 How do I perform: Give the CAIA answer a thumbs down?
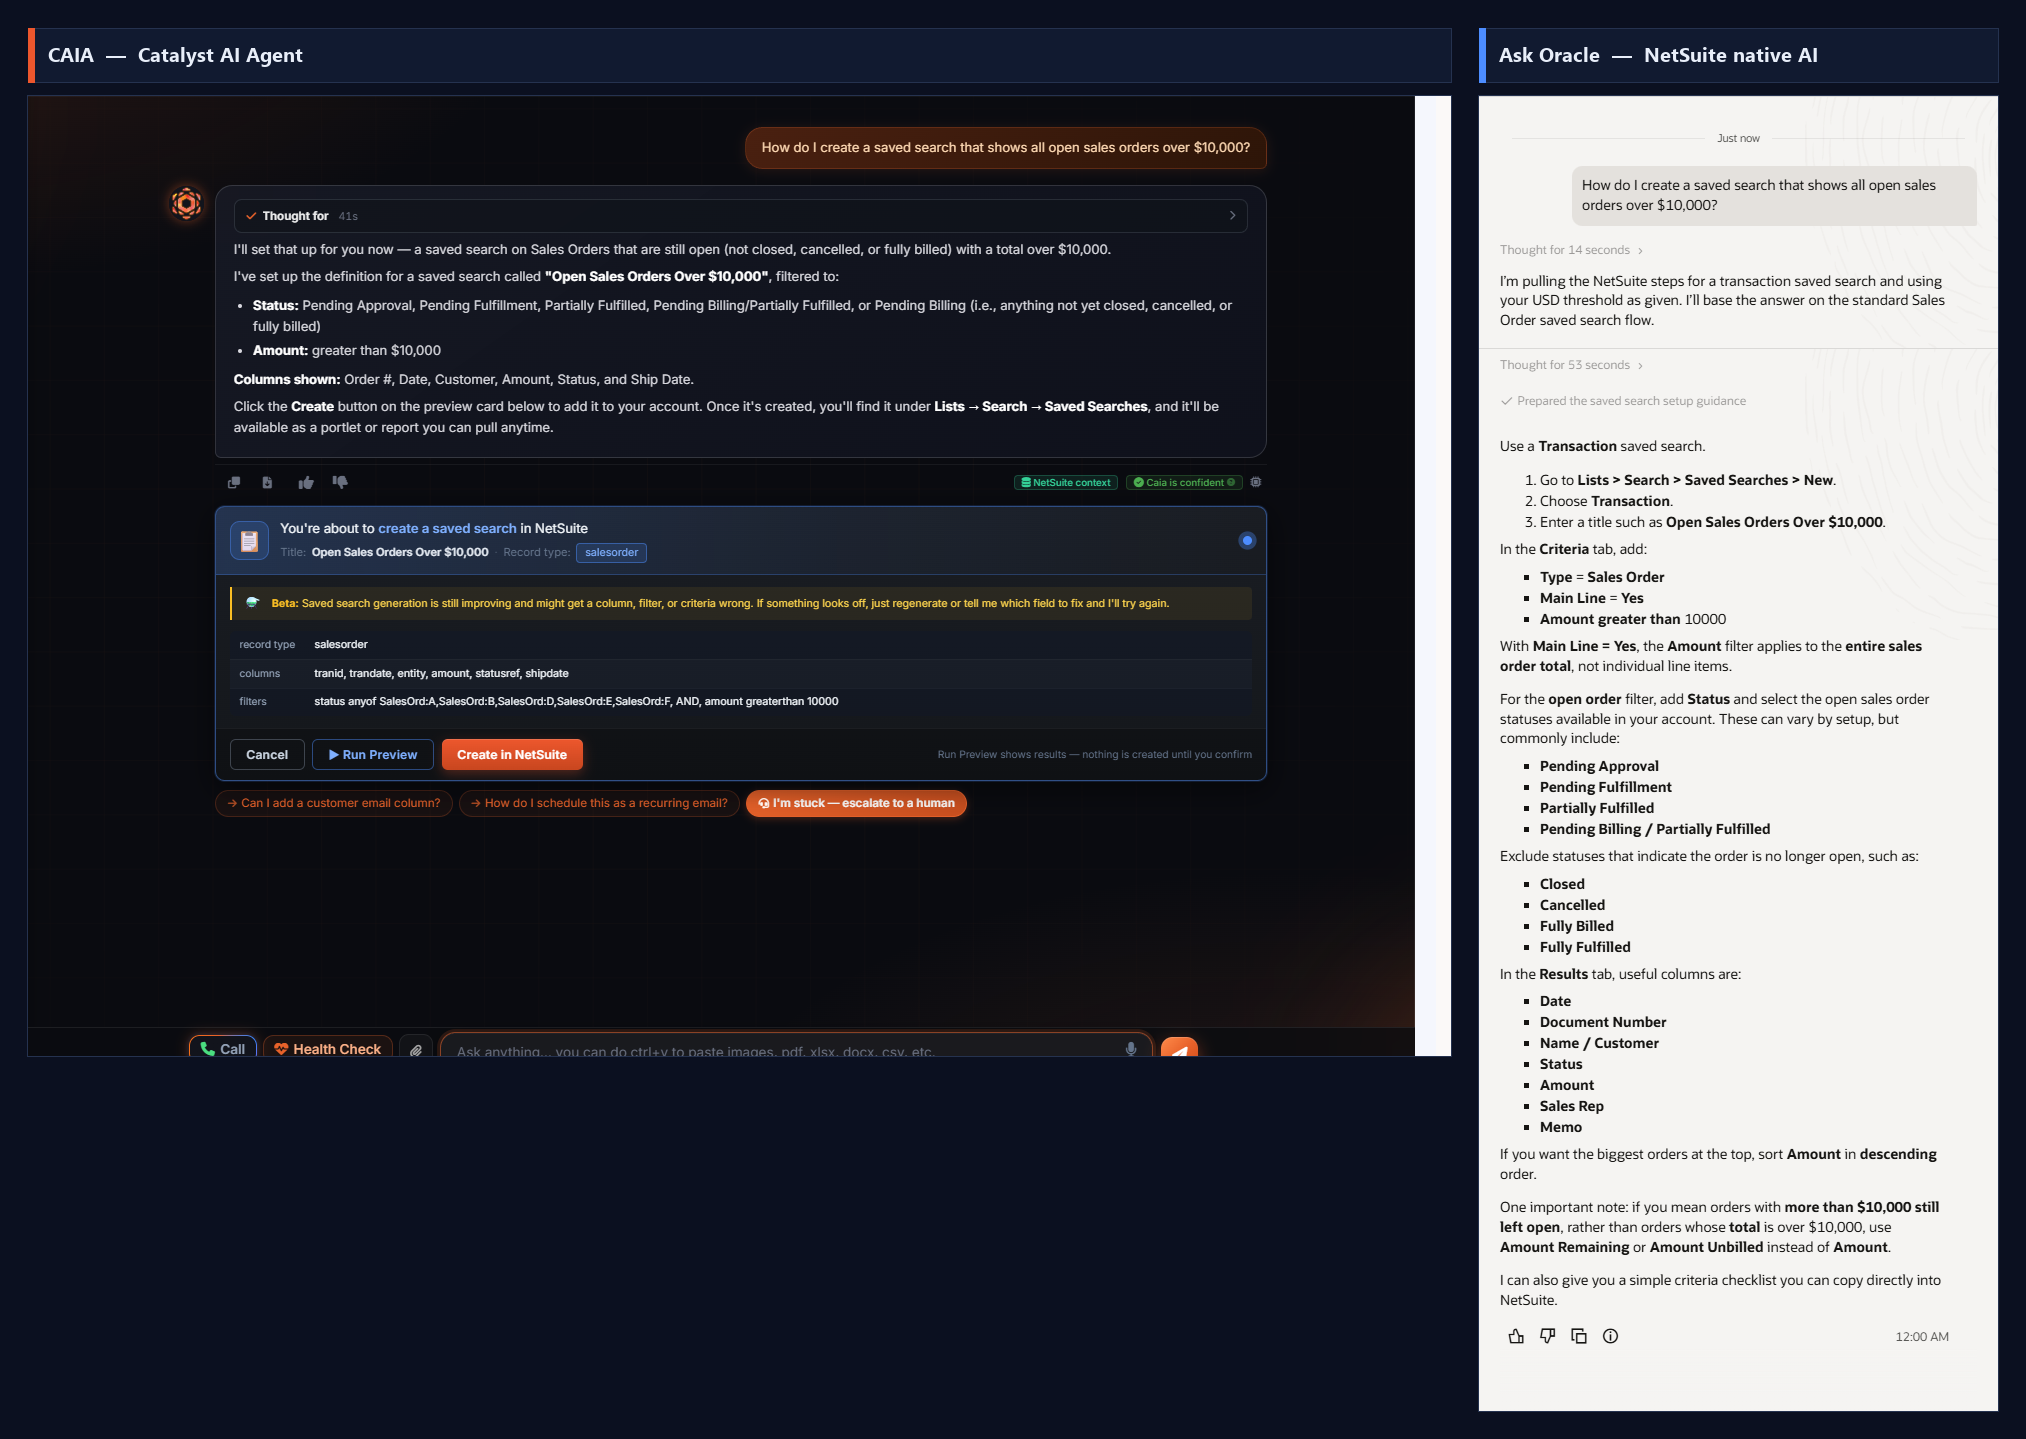click(x=340, y=482)
